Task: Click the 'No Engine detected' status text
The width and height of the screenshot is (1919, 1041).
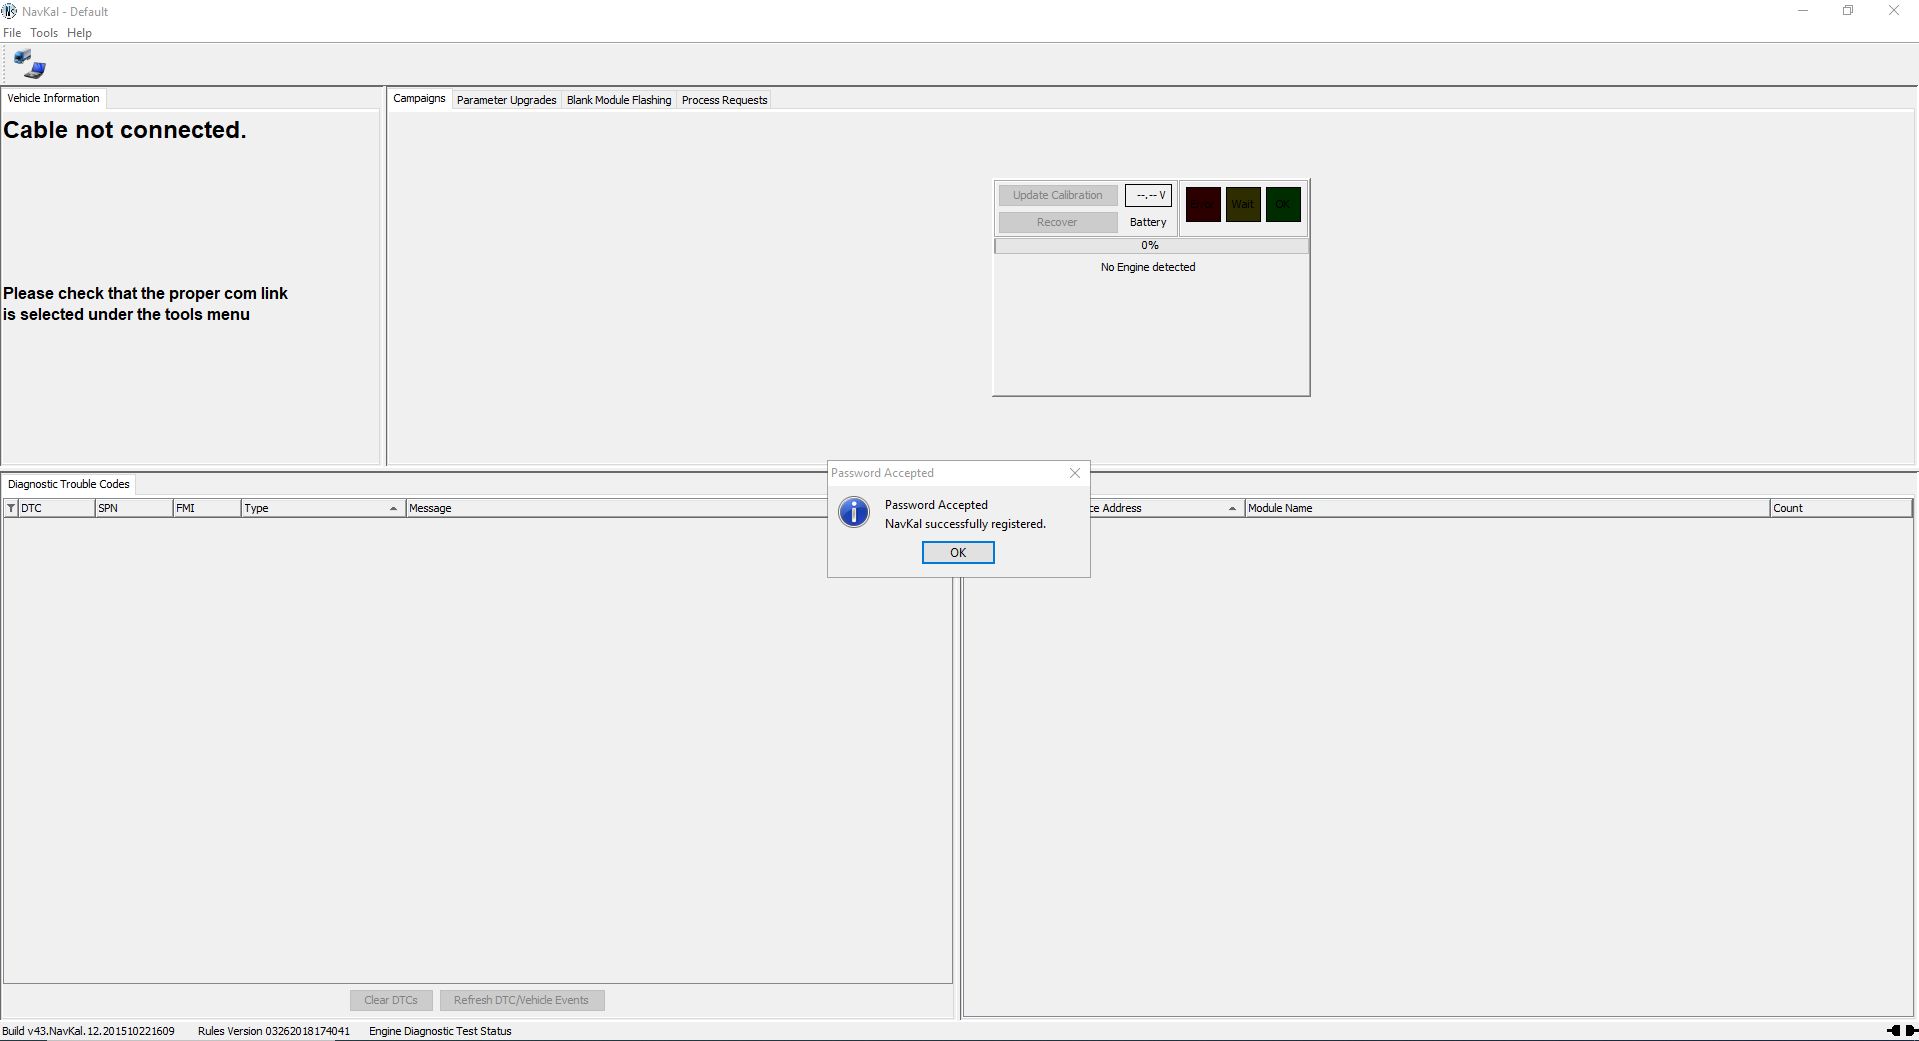Action: pos(1148,267)
